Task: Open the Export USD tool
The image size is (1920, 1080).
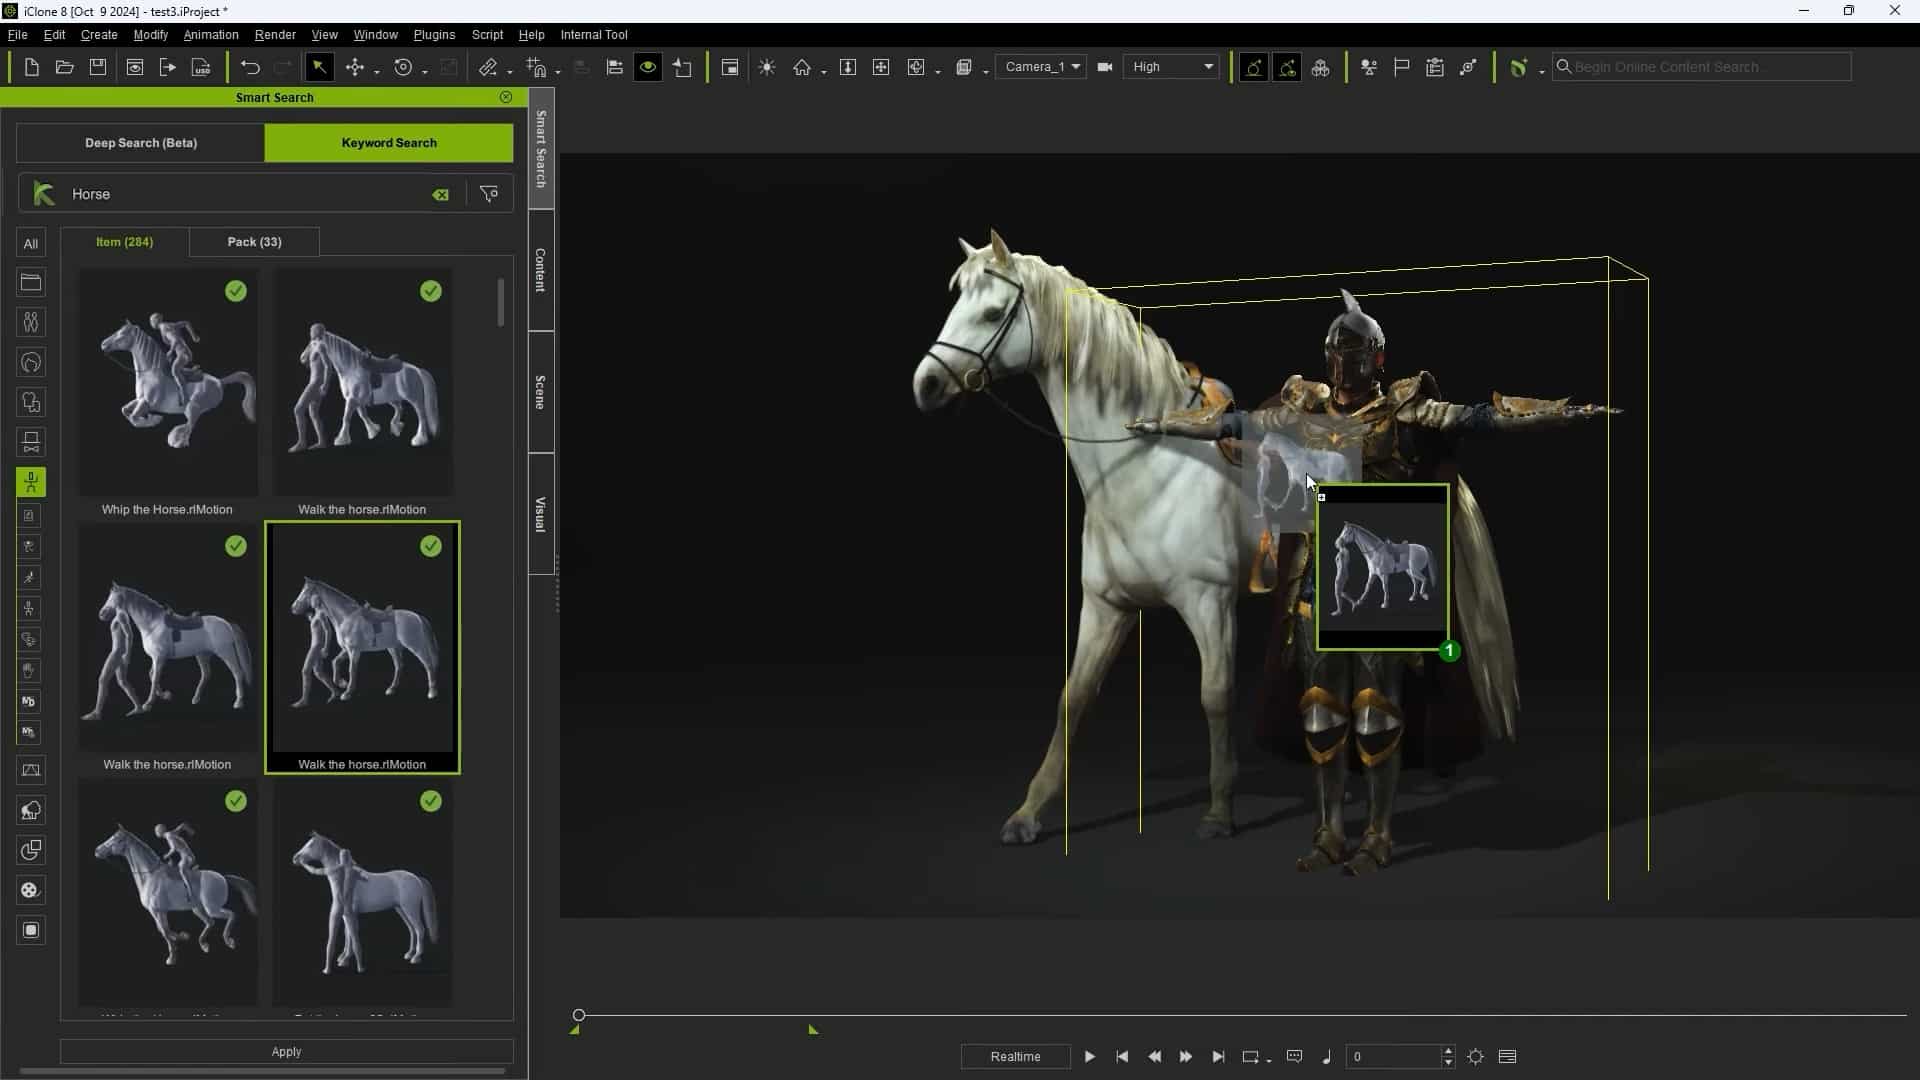Action: pos(200,67)
